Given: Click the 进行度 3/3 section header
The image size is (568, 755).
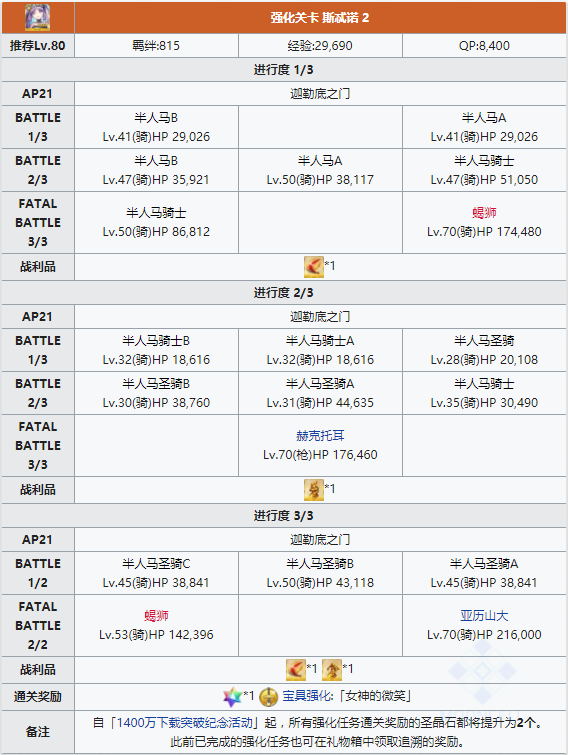Looking at the screenshot, I should (284, 516).
